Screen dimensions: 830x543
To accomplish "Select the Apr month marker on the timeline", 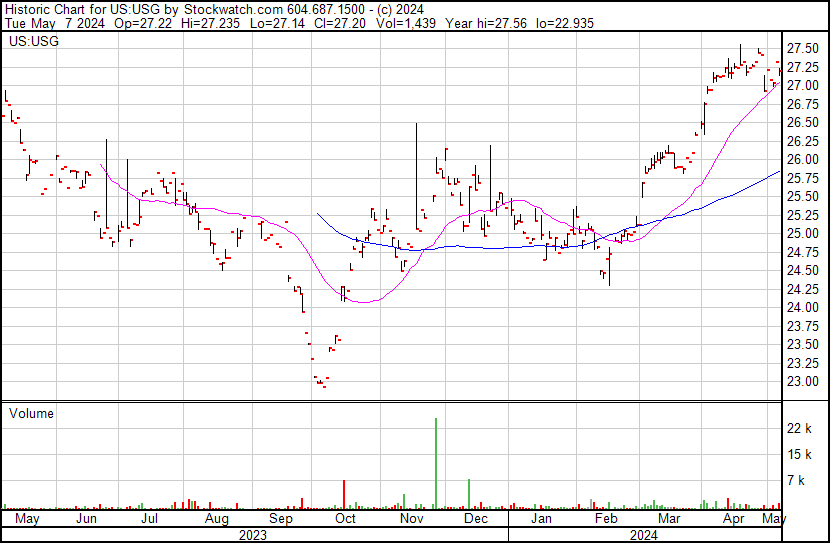I will (734, 520).
